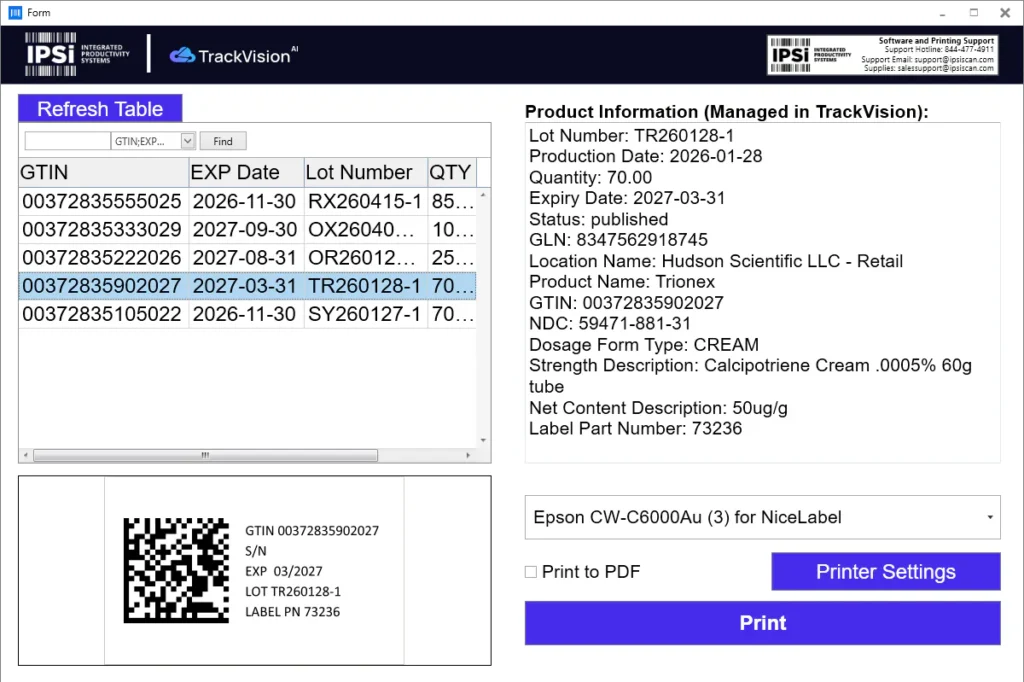Click lot number SY260127-1 cell
1024x682 pixels.
click(x=365, y=314)
